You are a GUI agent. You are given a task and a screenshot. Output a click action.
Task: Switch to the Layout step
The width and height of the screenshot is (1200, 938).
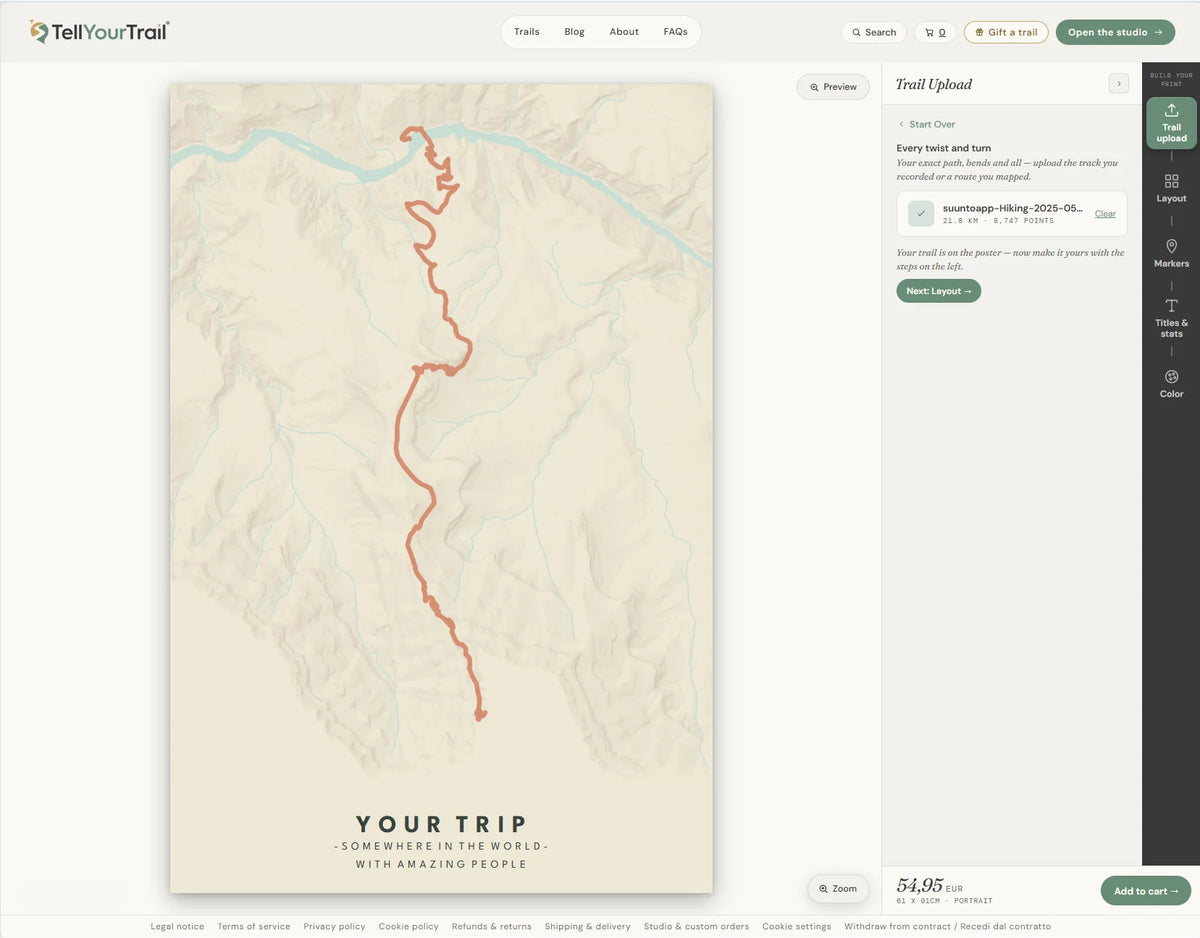click(1171, 188)
